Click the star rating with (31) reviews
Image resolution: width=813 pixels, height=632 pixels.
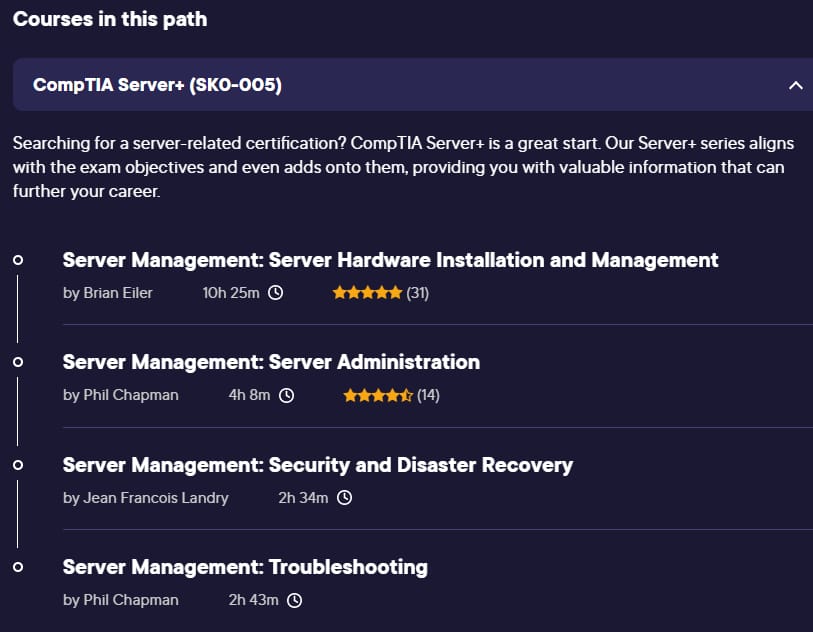(x=367, y=293)
